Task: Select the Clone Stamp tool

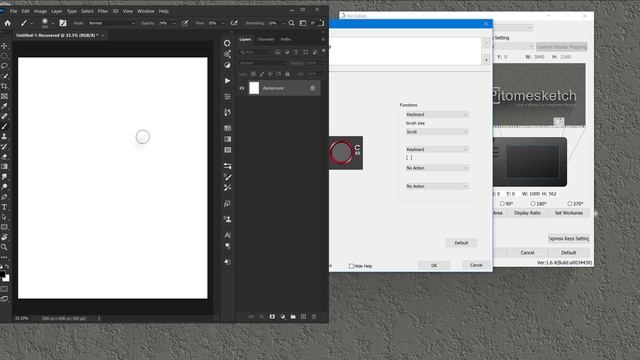Action: 4,136
